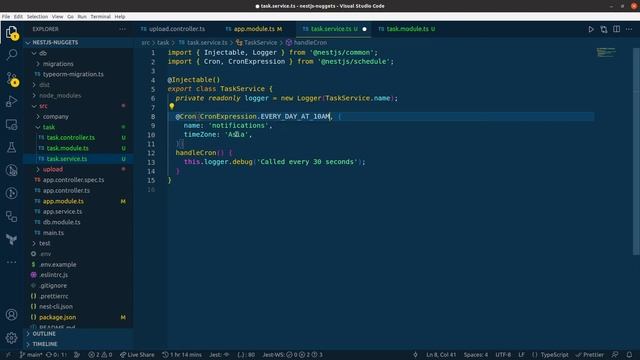Click the main branch indicator
640x360 pixels.
pyautogui.click(x=31, y=355)
